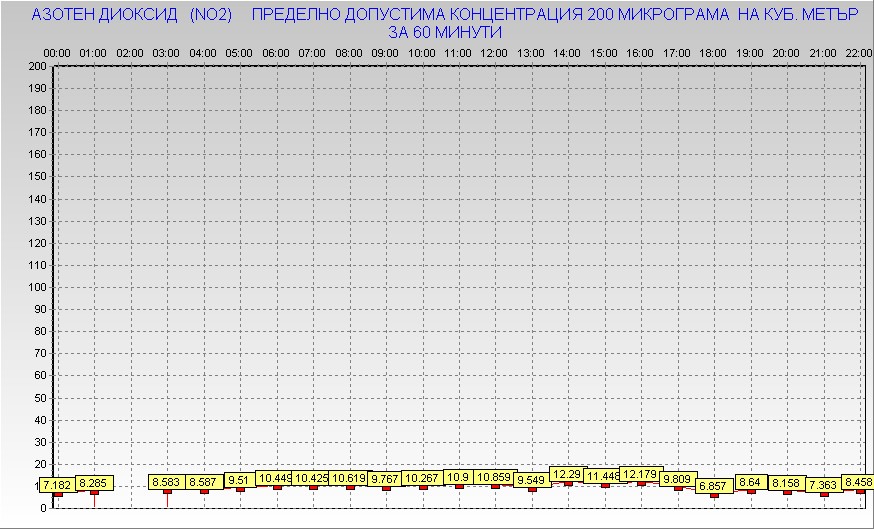
Task: Select the 12.179 data label
Action: 640,474
